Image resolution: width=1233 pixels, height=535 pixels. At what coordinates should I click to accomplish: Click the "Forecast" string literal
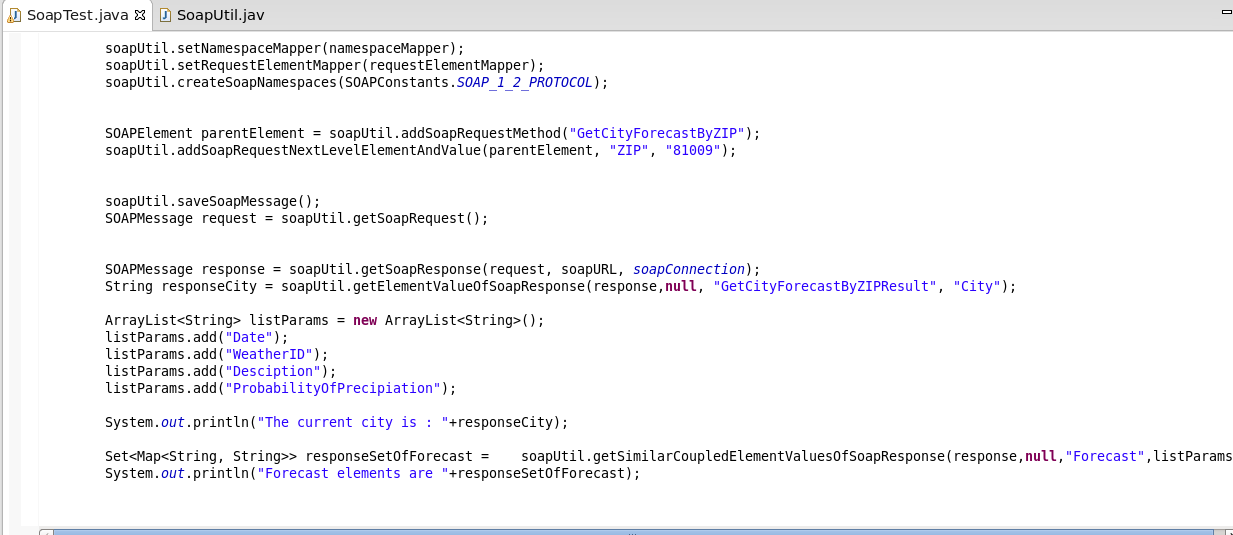point(1105,456)
